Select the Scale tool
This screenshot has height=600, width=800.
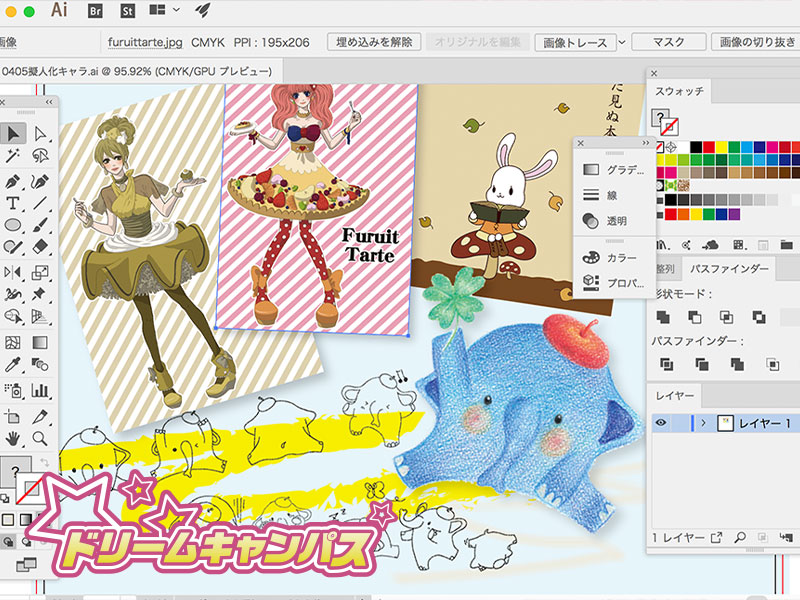[x=40, y=272]
